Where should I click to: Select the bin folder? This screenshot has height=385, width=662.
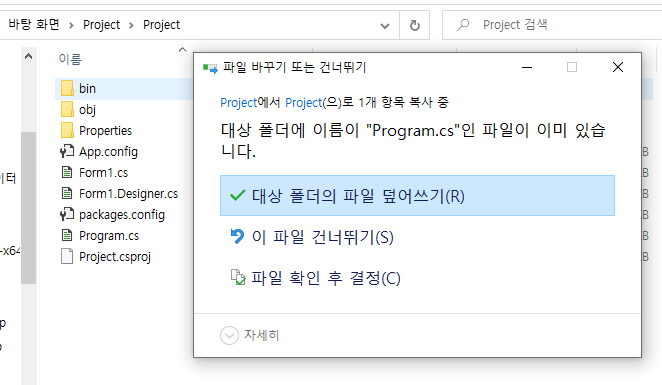click(87, 89)
